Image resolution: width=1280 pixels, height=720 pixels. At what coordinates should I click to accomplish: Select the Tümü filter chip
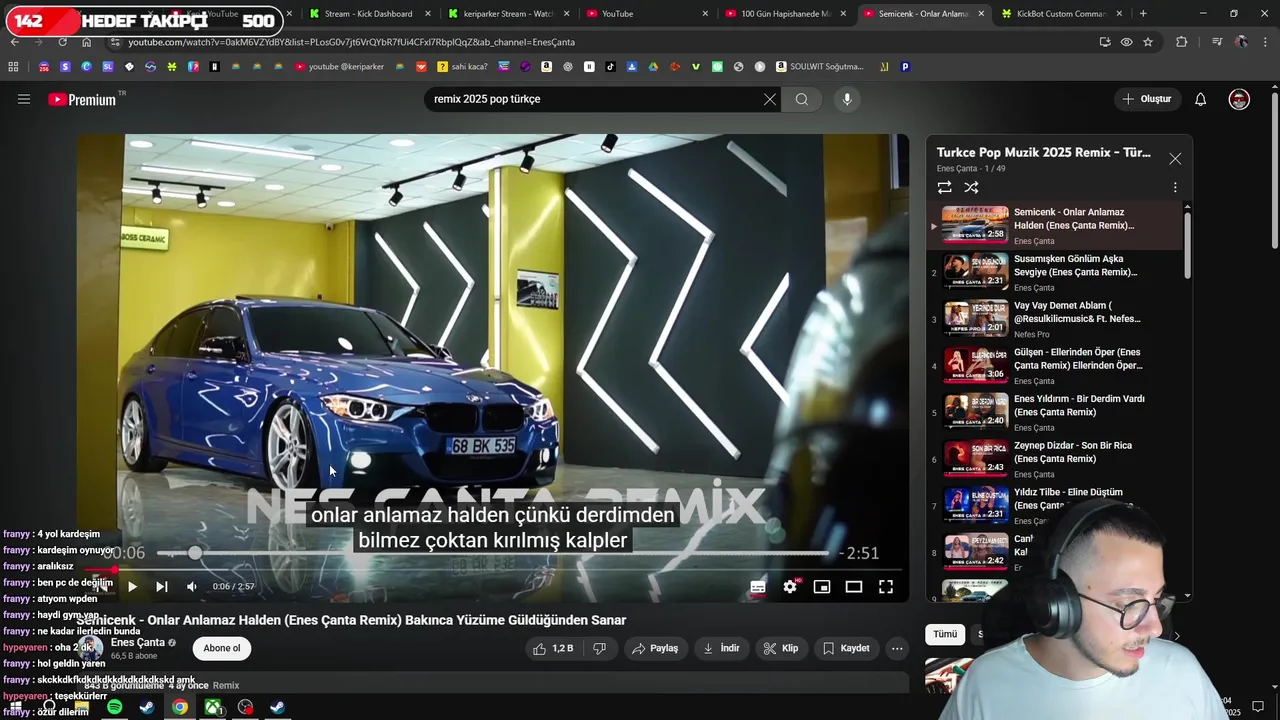tap(945, 634)
